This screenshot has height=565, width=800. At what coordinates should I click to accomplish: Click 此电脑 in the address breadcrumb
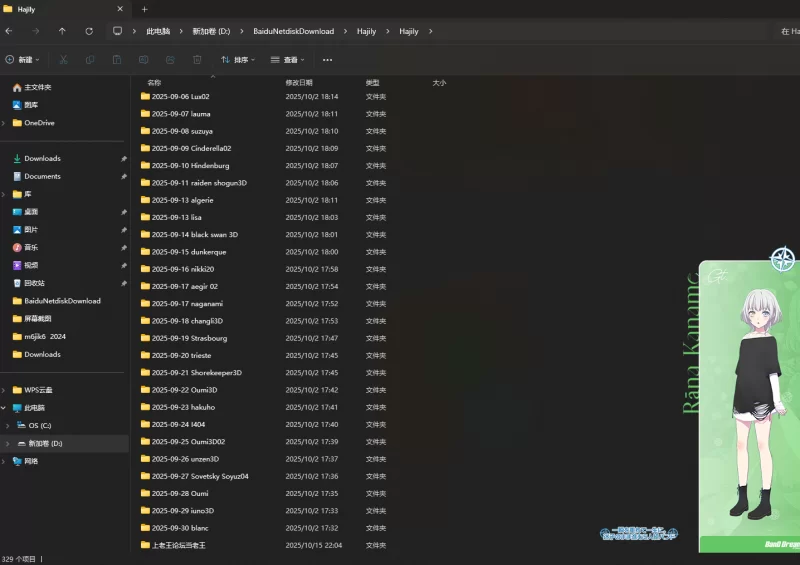click(x=158, y=31)
